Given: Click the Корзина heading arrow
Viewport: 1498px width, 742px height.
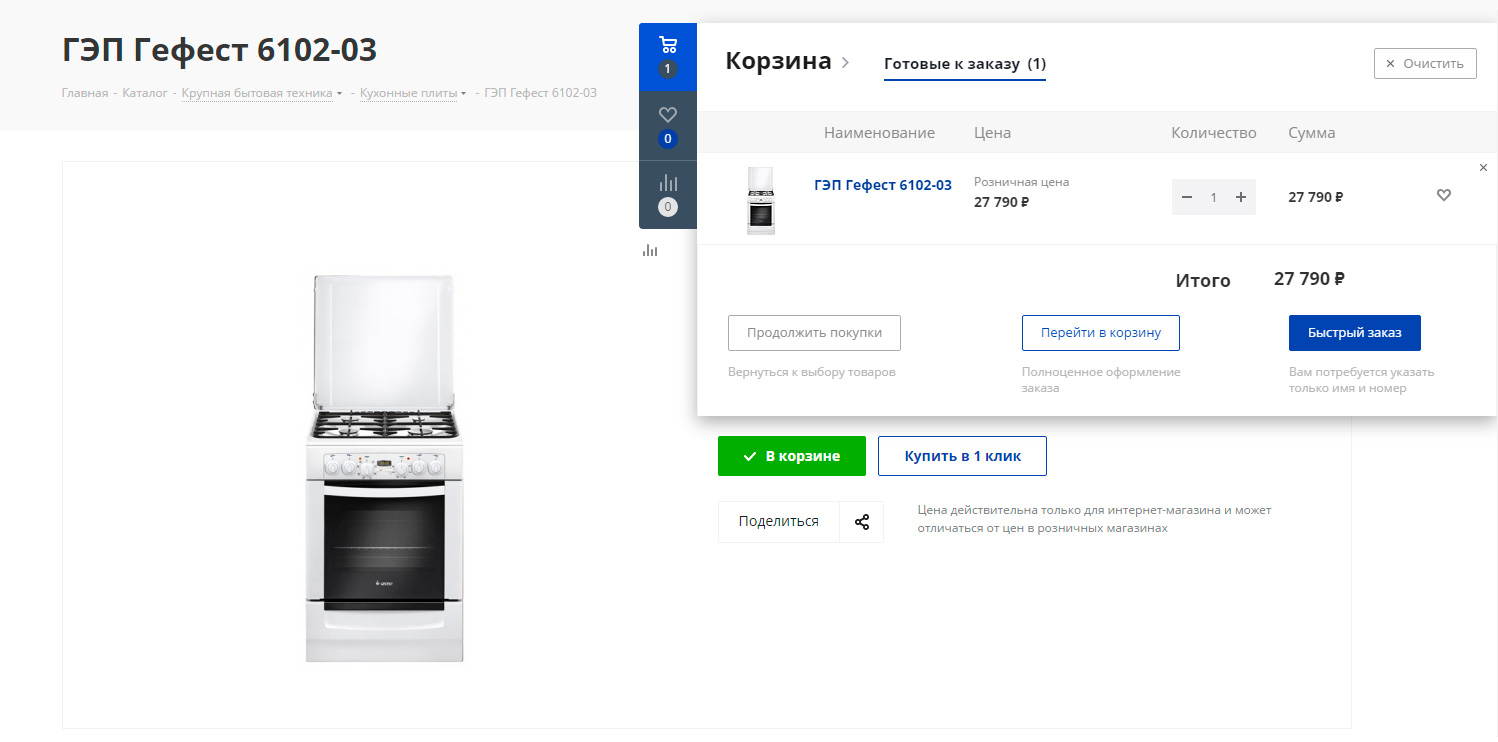Looking at the screenshot, I should tap(845, 62).
